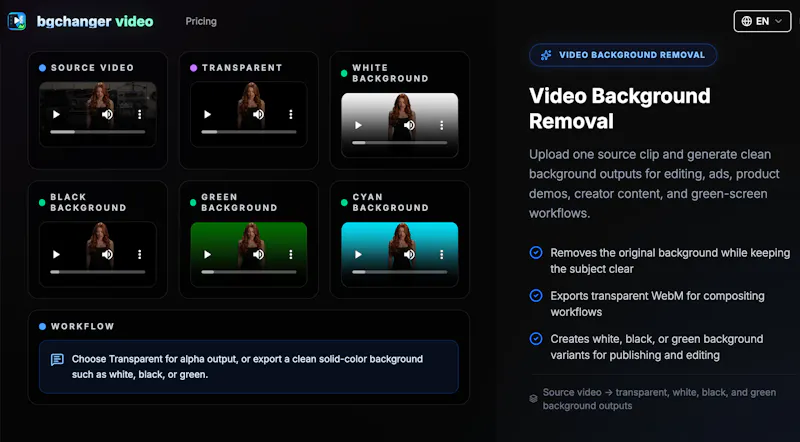This screenshot has height=442, width=800.
Task: Play the Black Background video
Action: (x=56, y=254)
